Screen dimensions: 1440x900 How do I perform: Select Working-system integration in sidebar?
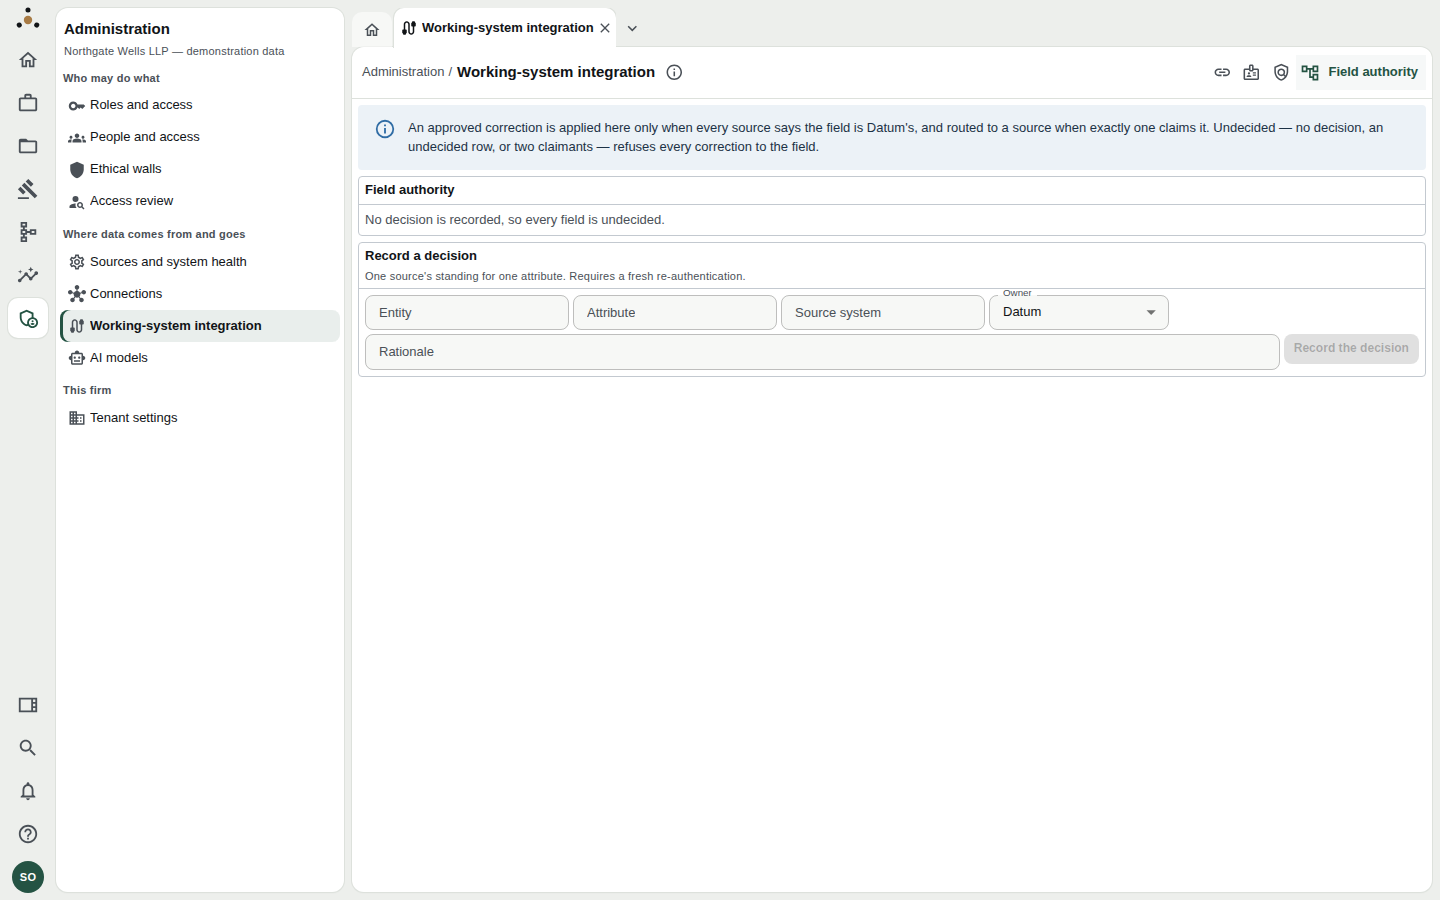coord(200,326)
